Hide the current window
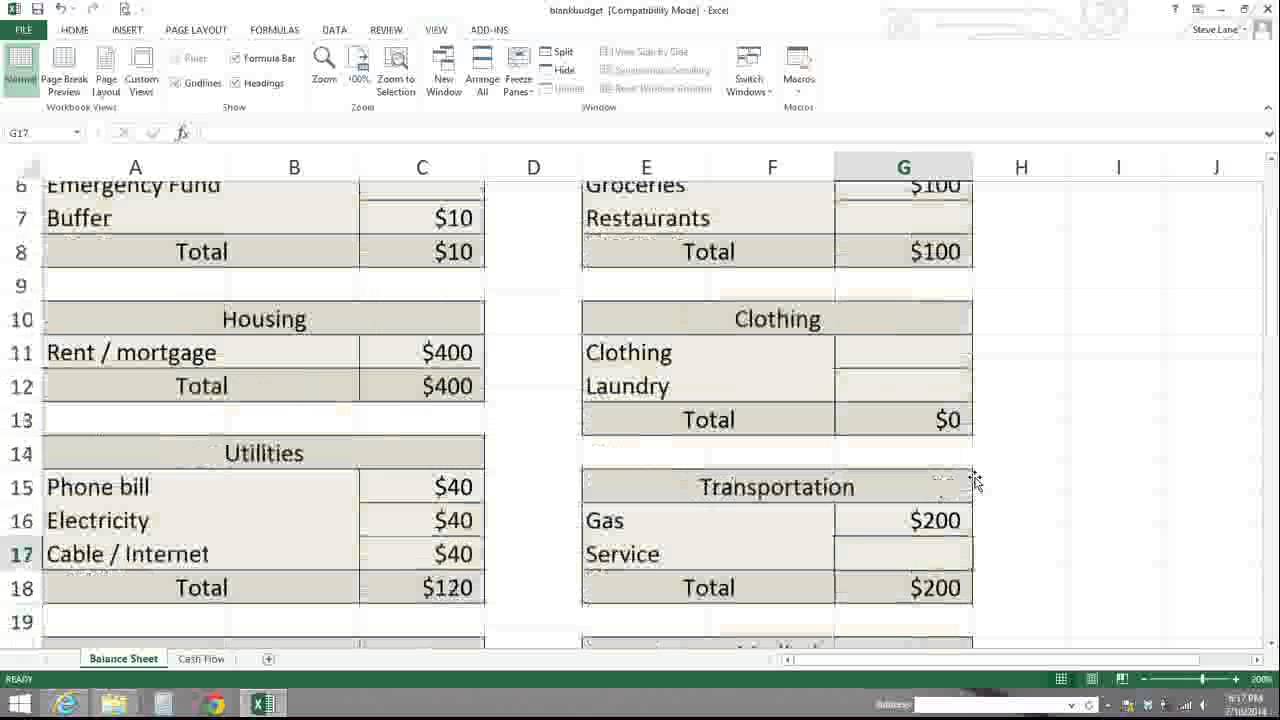Image resolution: width=1280 pixels, height=720 pixels. pyautogui.click(x=557, y=70)
